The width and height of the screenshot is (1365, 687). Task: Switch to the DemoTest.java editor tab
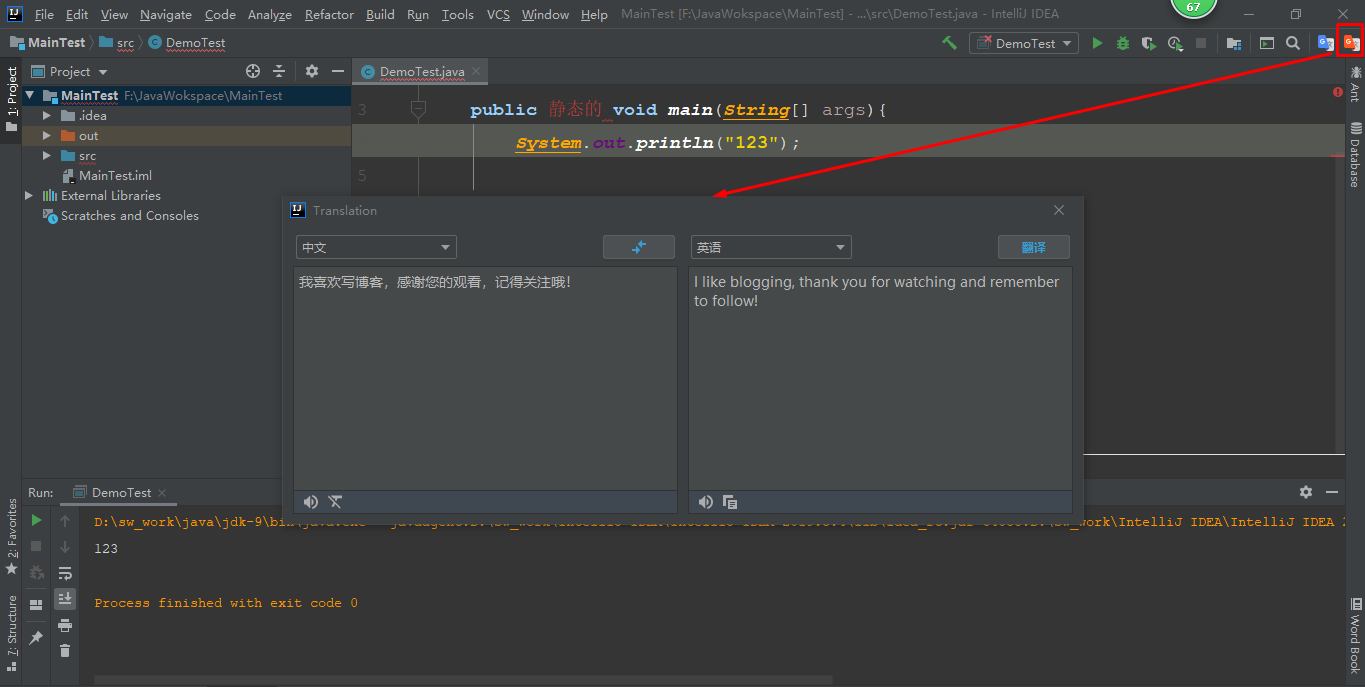(419, 71)
